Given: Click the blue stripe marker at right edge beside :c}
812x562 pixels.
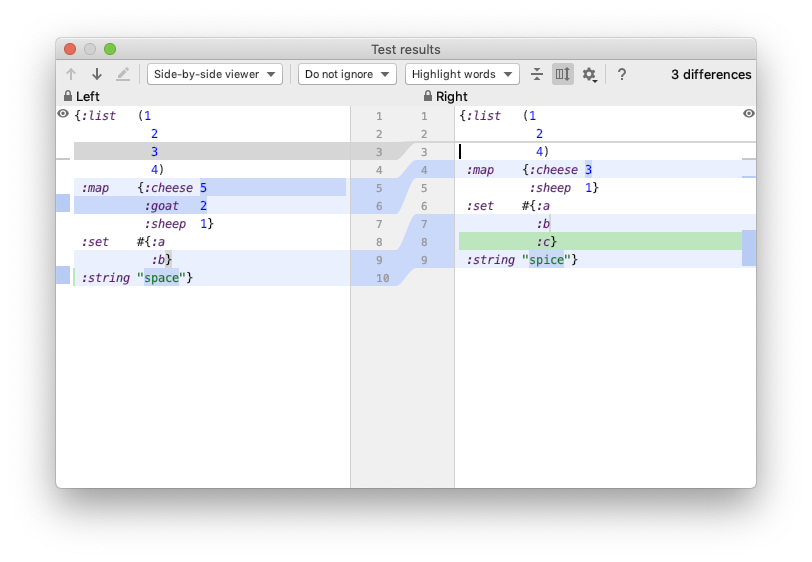Looking at the screenshot, I should pyautogui.click(x=749, y=248).
